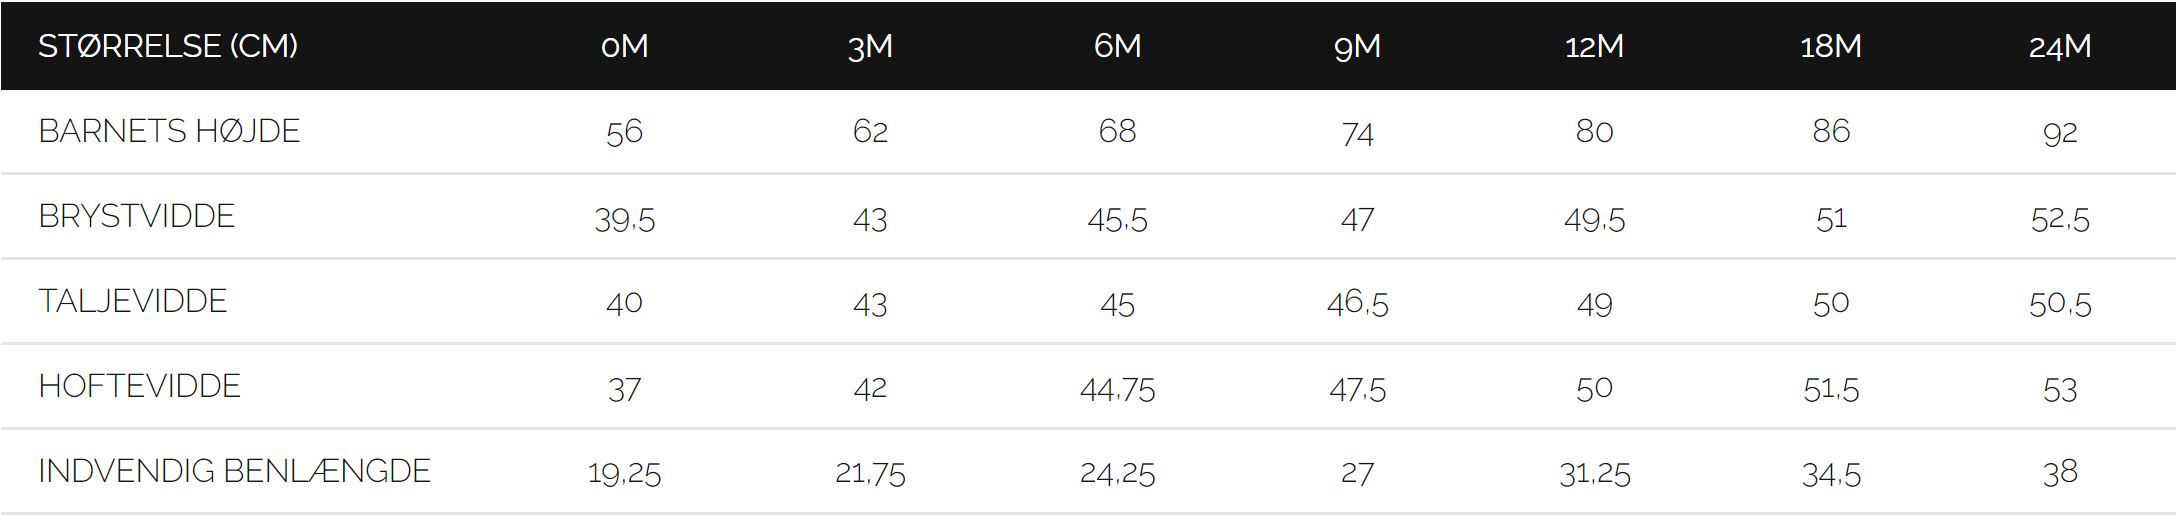Image resolution: width=2178 pixels, height=524 pixels.
Task: Select the BRYSTVIDDE row label
Action: [137, 216]
